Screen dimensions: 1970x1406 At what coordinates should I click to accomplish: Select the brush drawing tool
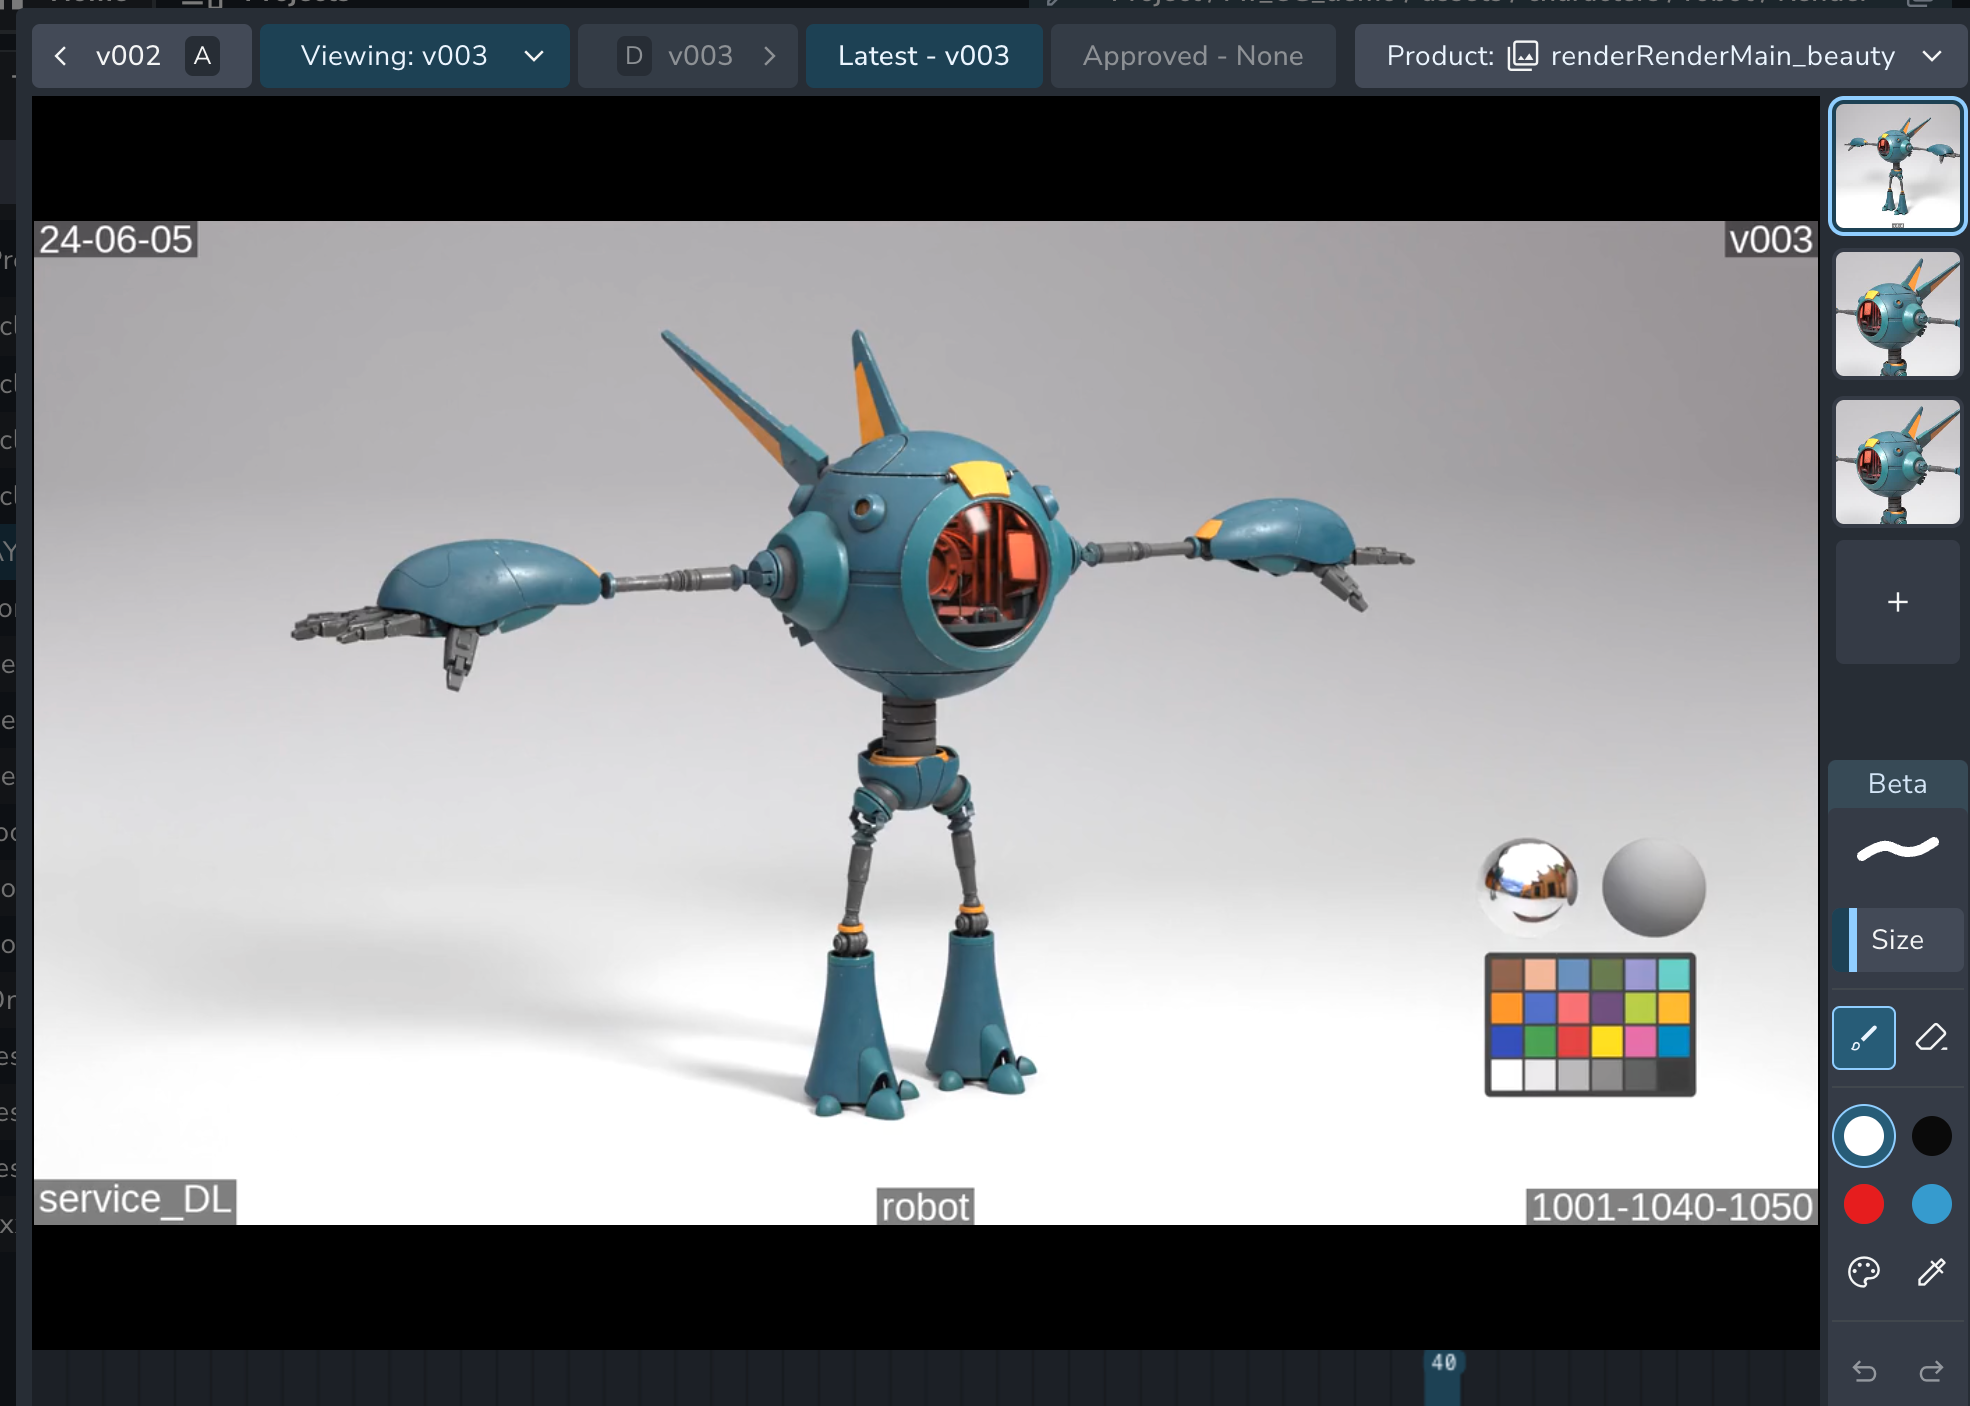(1863, 1038)
